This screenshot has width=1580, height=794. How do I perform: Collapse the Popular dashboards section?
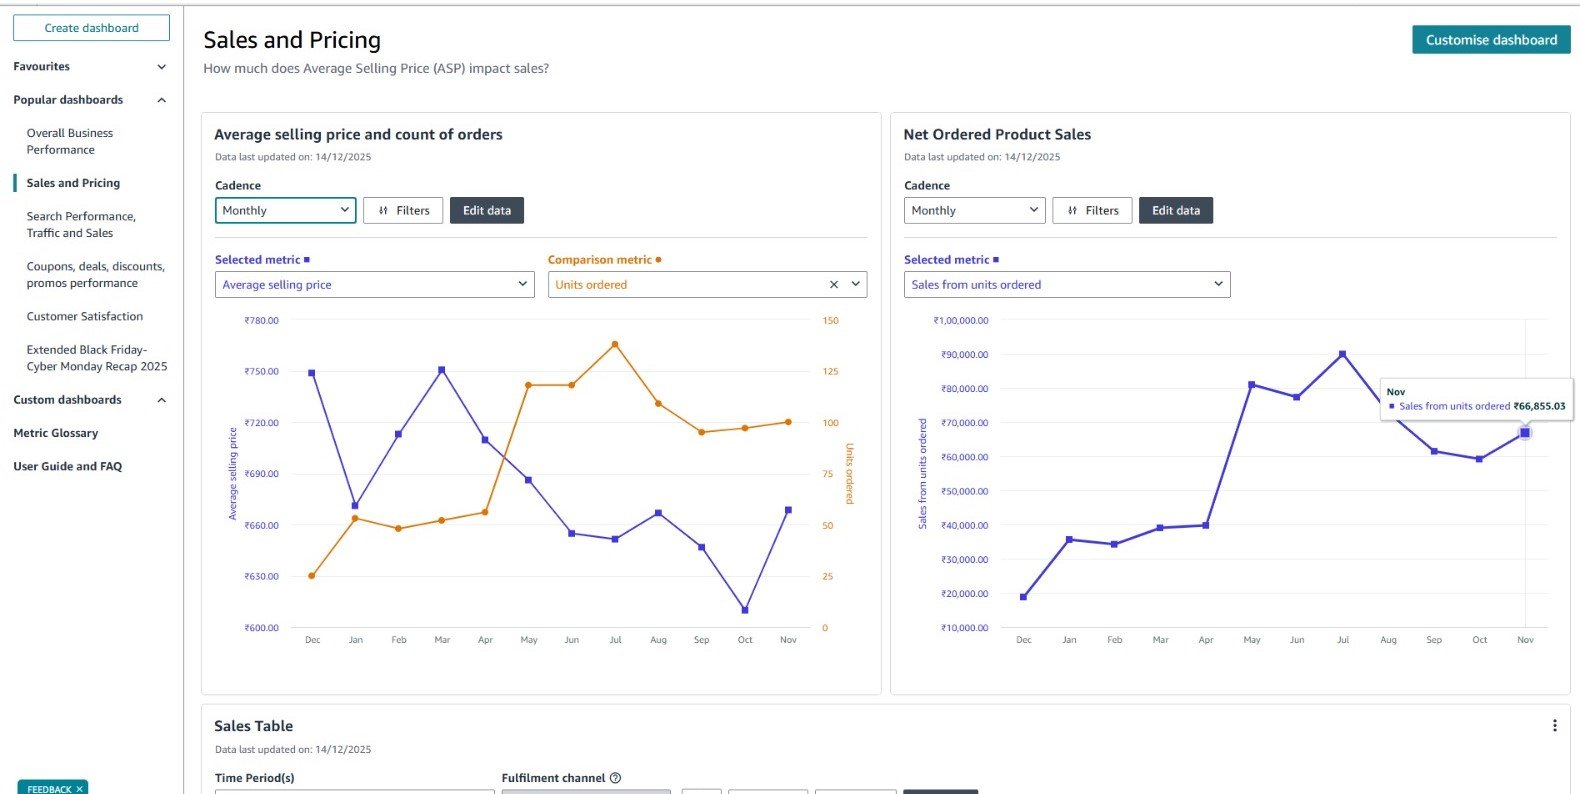click(x=162, y=100)
